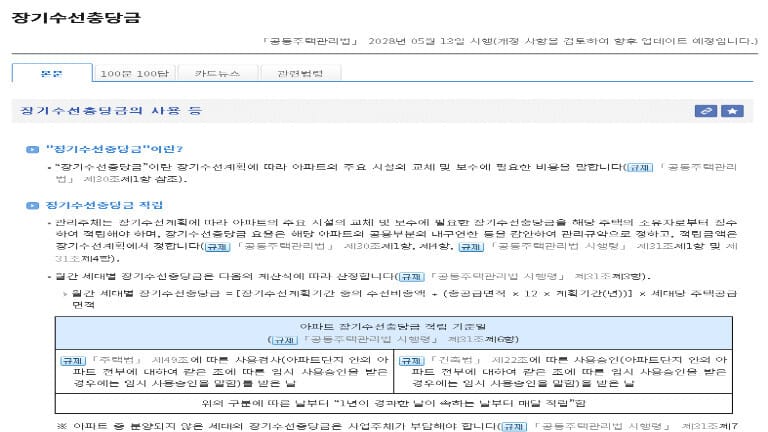Open 규제 badge after 비용을 말합니다
Viewport: 768px width, 432px height.
click(x=640, y=168)
